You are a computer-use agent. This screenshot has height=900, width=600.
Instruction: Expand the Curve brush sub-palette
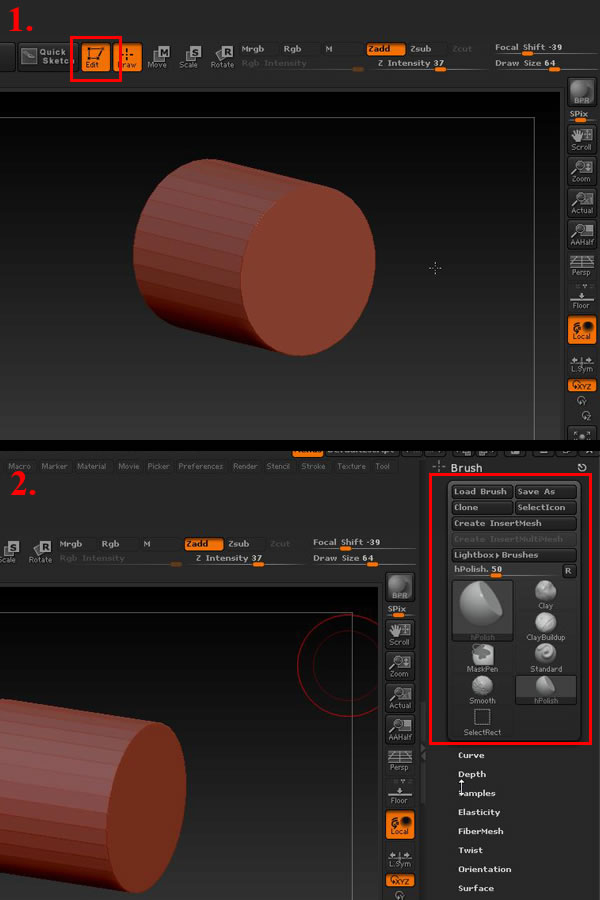pos(471,755)
